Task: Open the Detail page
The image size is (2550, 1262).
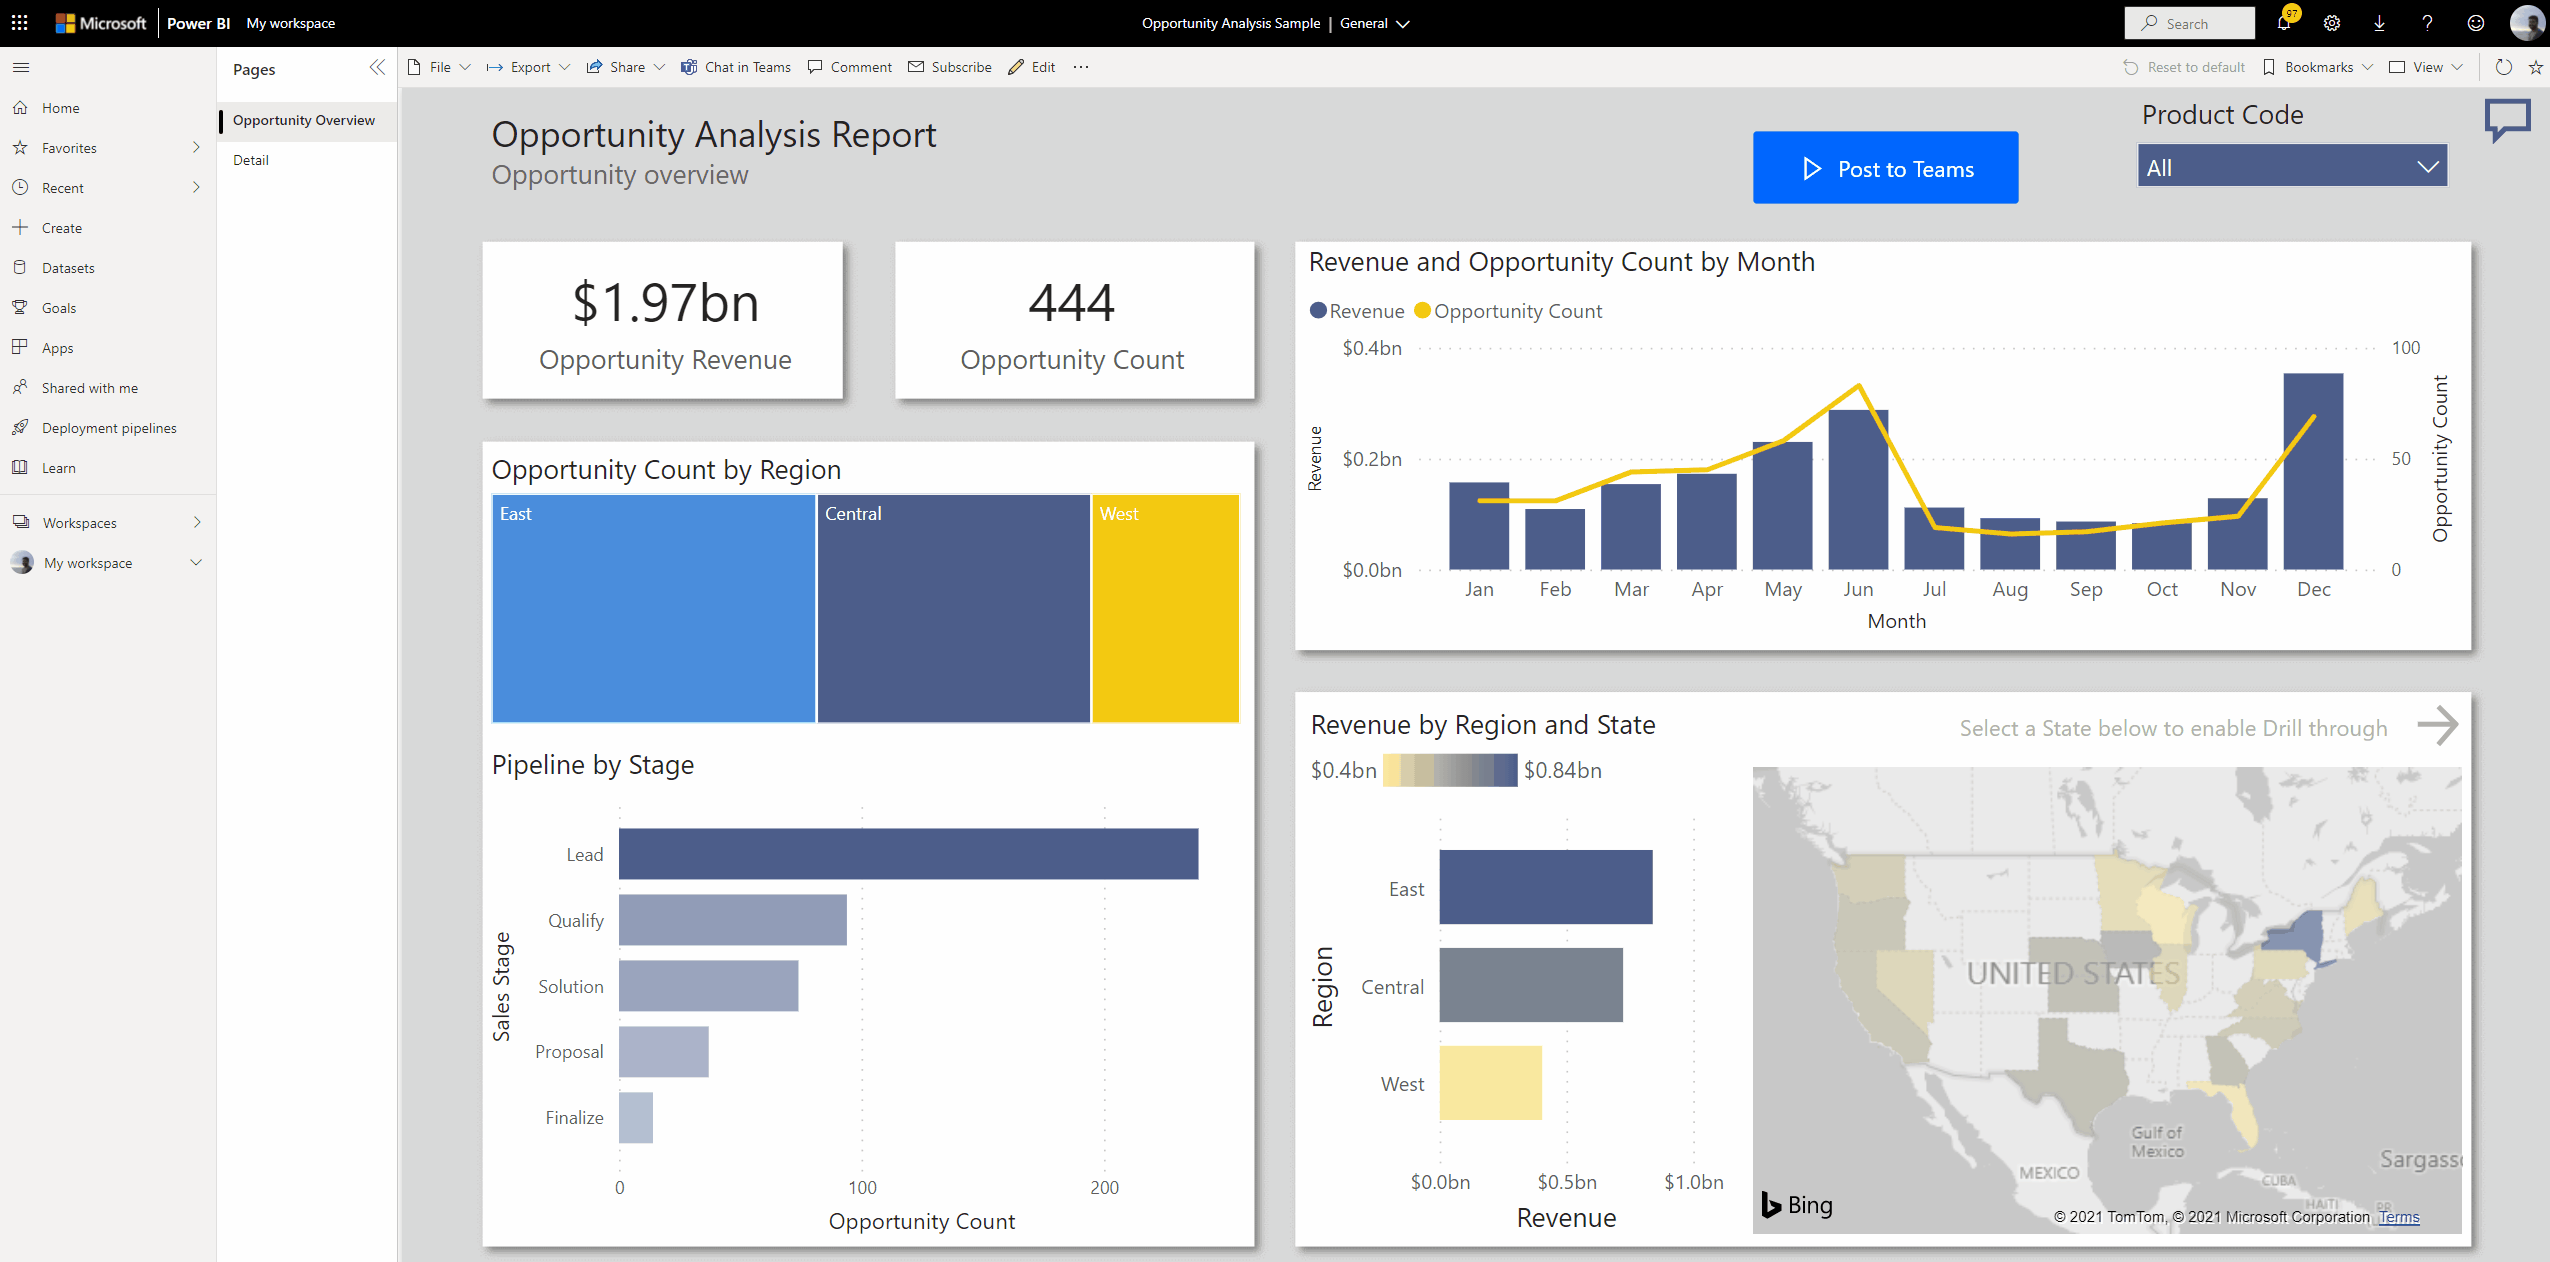Action: (x=251, y=160)
